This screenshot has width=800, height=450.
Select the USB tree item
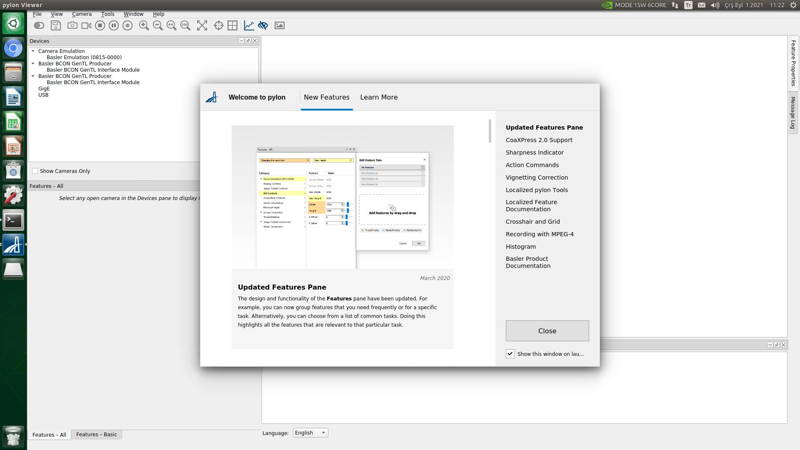(43, 95)
